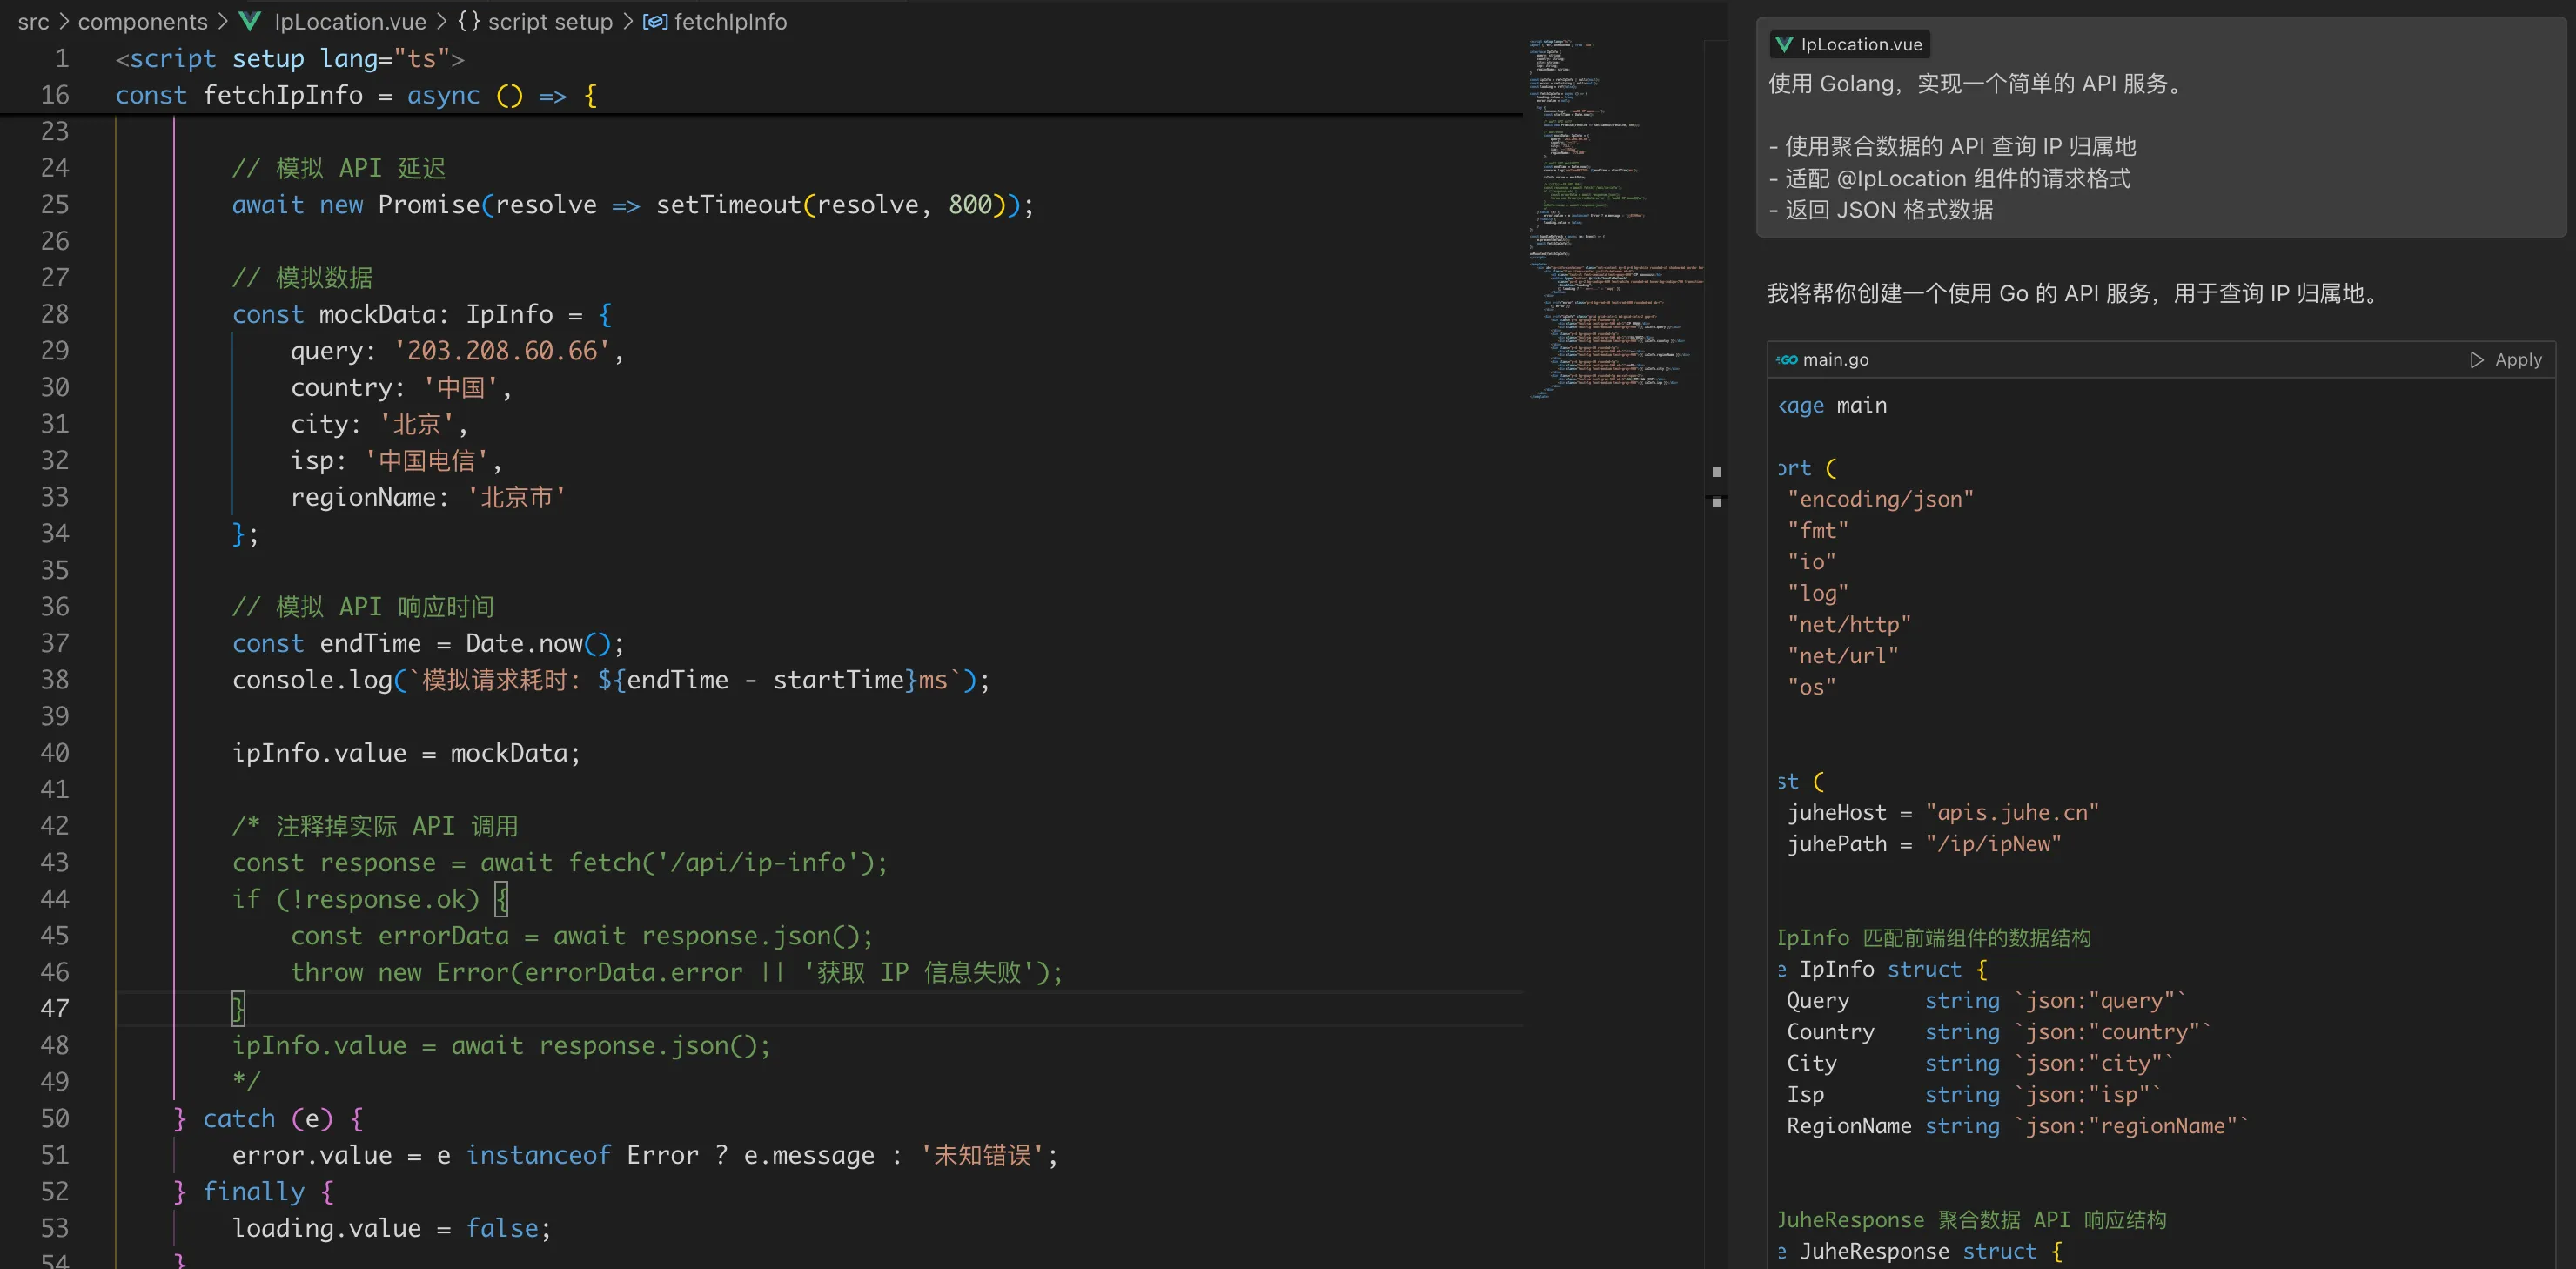Expand the chevron after components in breadcrumb
This screenshot has width=2576, height=1269.
(x=222, y=21)
